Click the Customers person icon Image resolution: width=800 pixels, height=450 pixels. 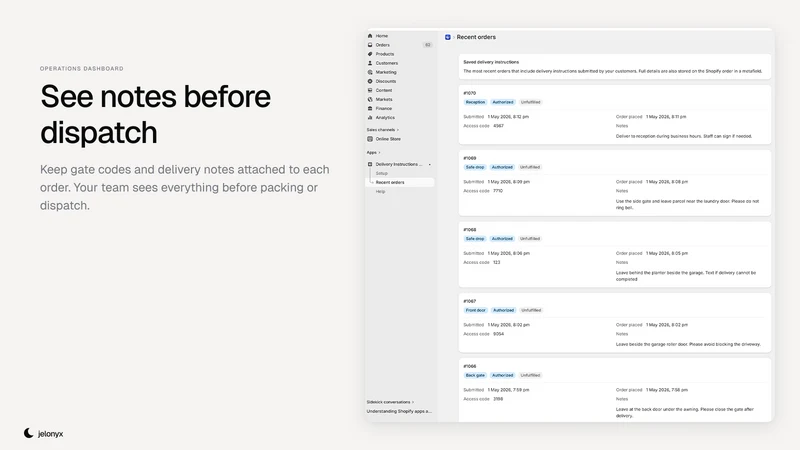tap(370, 63)
